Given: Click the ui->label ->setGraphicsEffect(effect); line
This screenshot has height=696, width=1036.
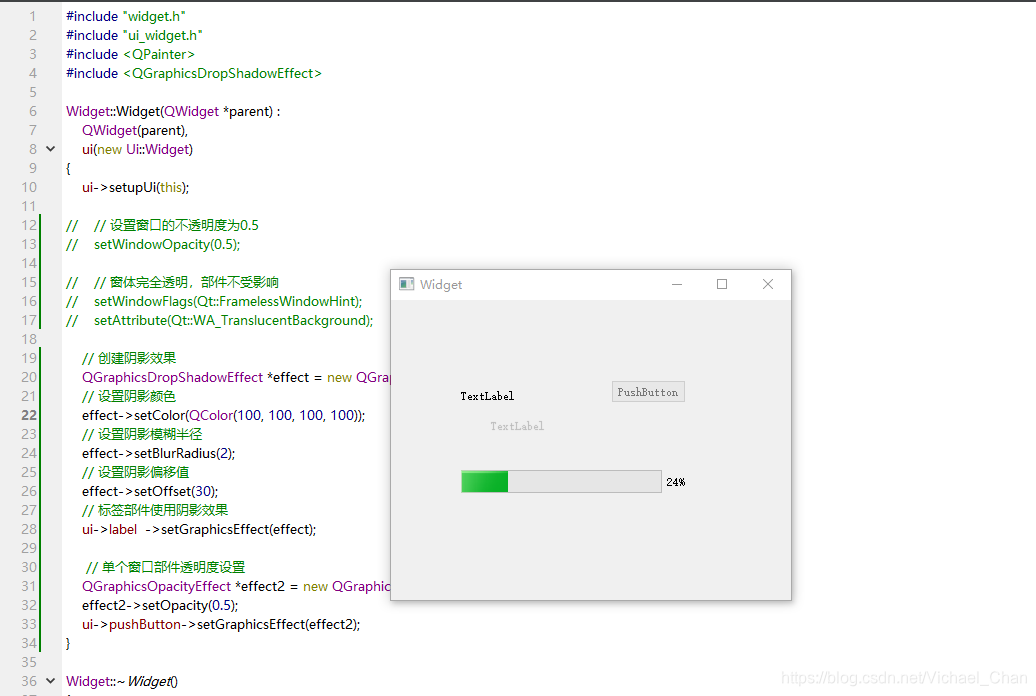Looking at the screenshot, I should [x=199, y=529].
